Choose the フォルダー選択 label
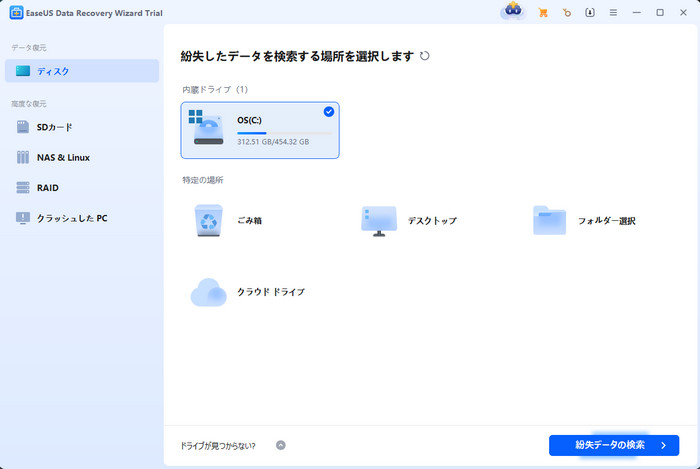The image size is (700, 469). coord(607,220)
